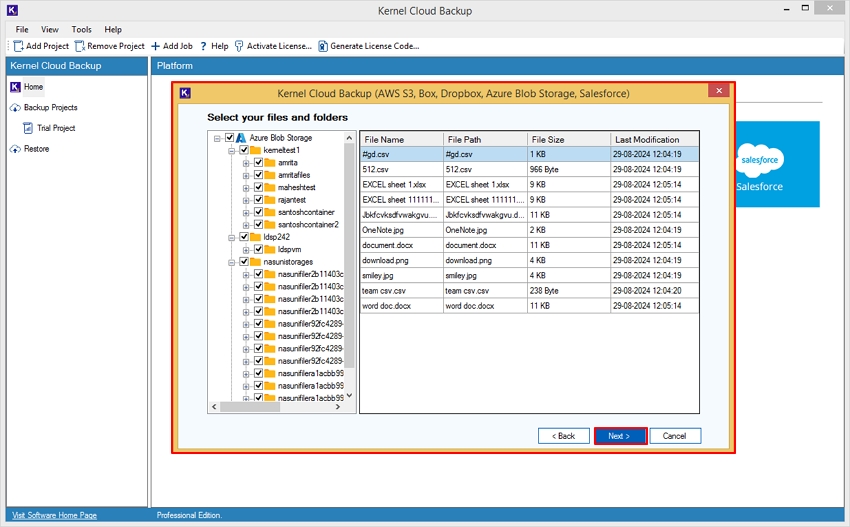Click the maheshtest folder icon
Screen dimensions: 850x527
tap(270, 188)
